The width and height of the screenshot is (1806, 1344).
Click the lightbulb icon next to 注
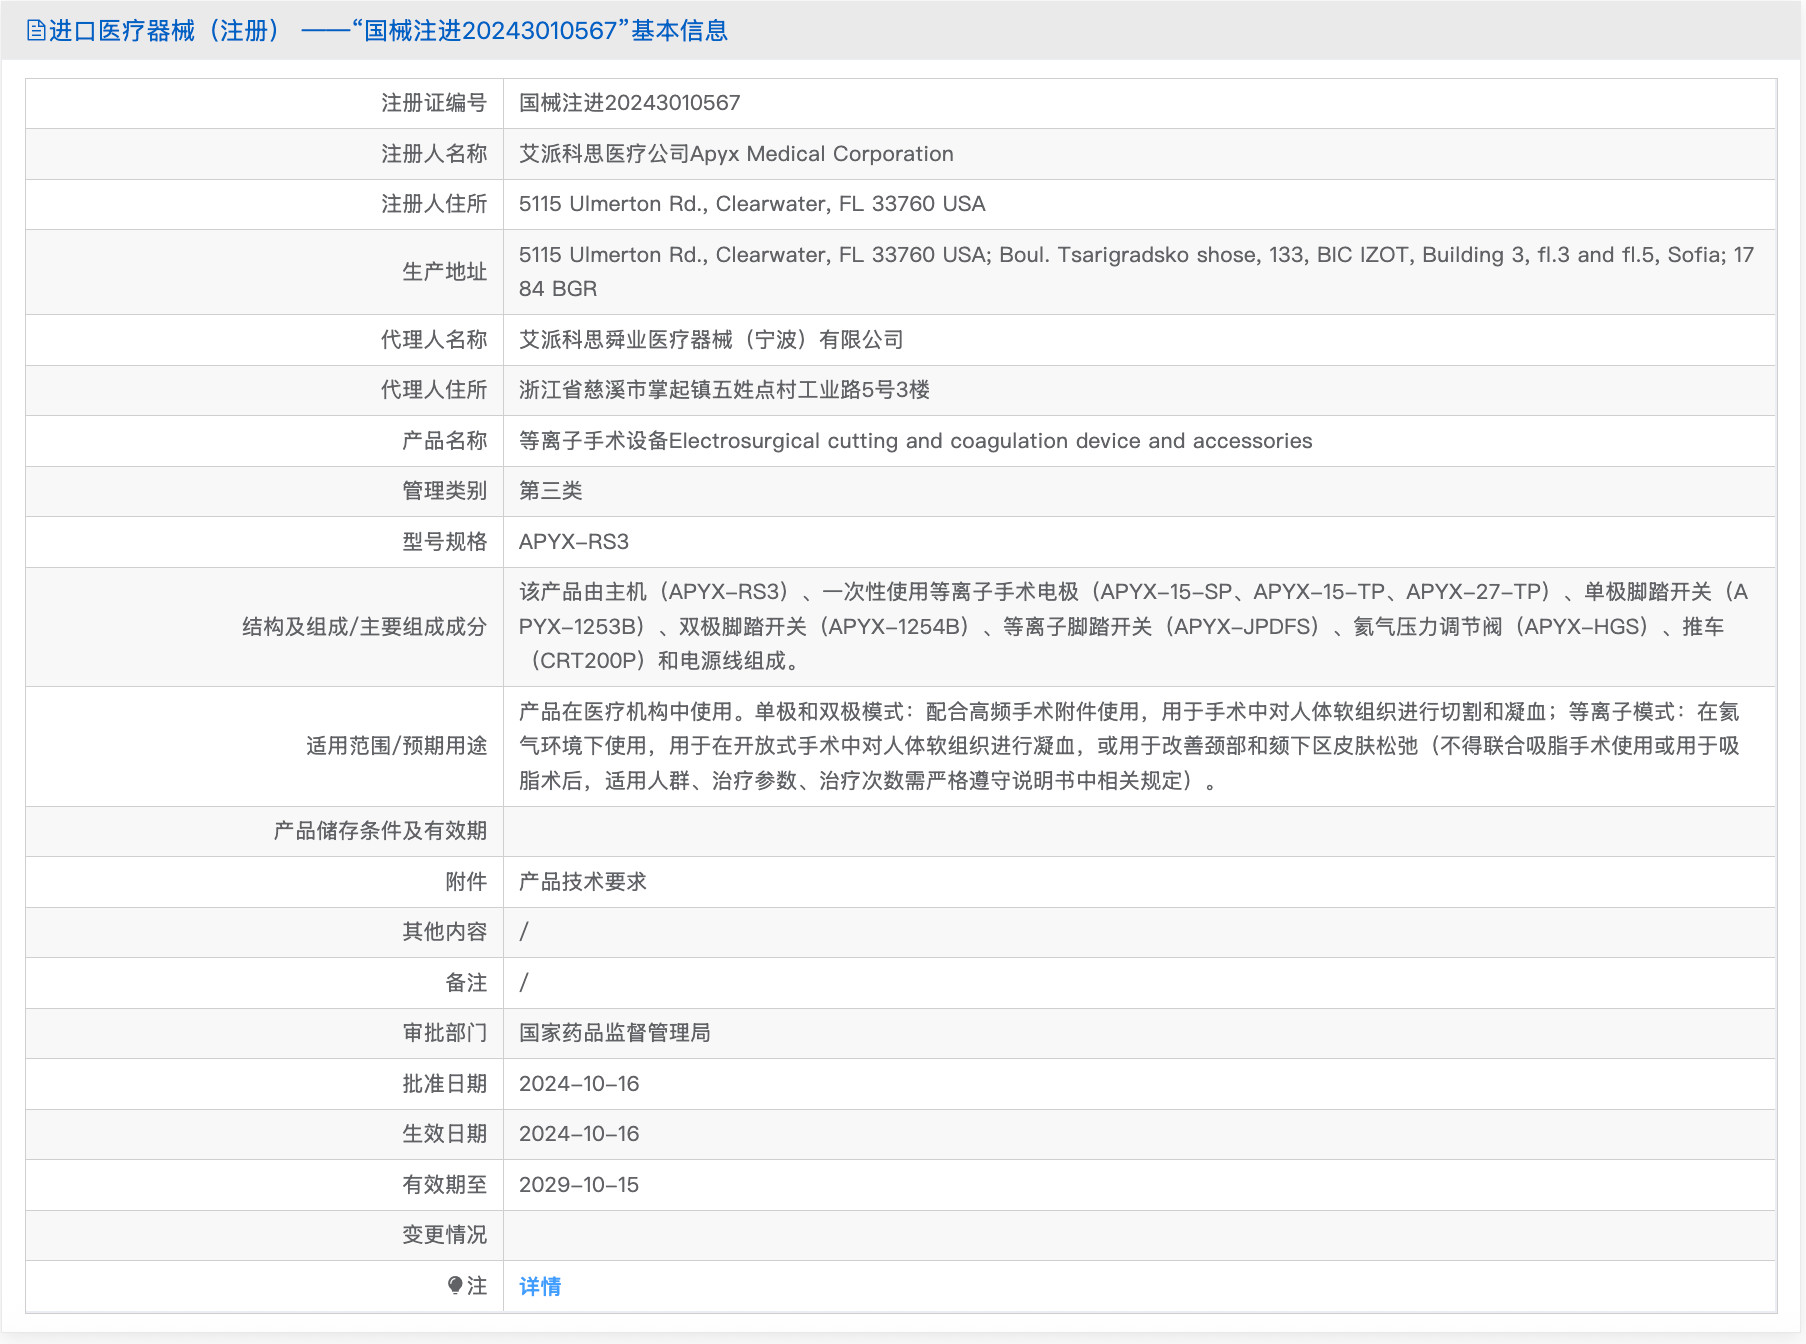coord(456,1286)
